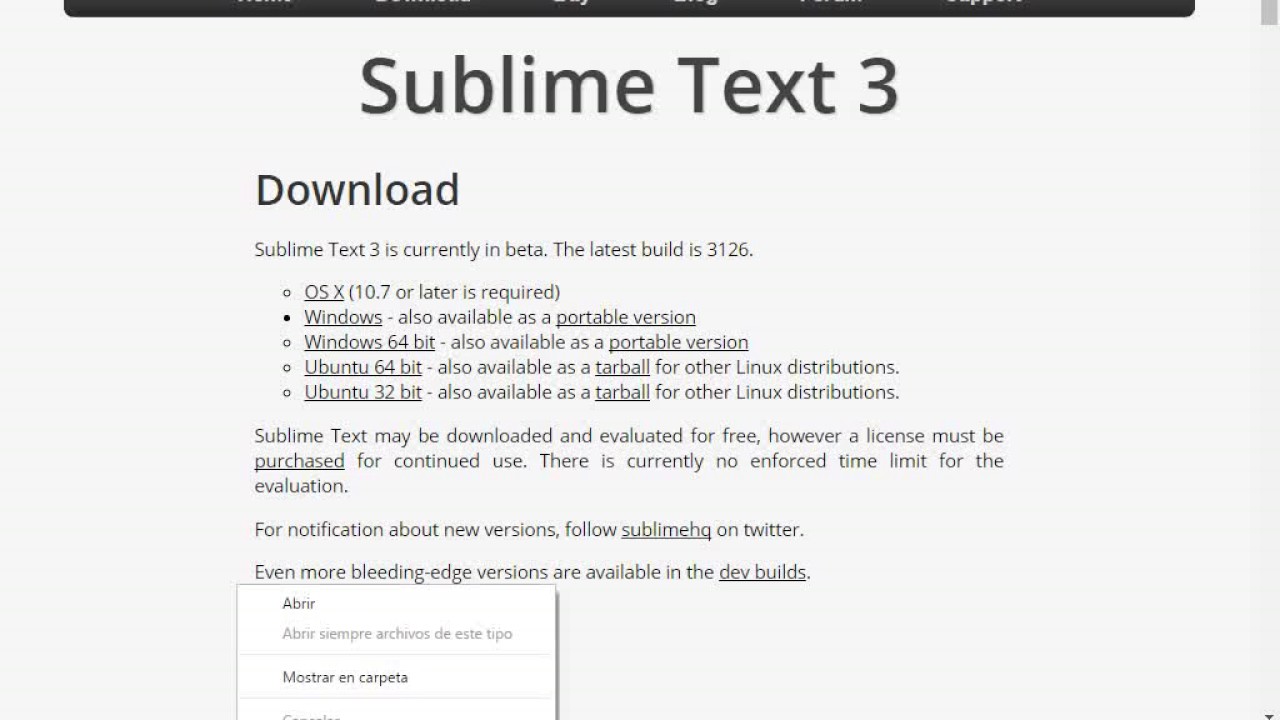
Task: Click 'Even more bleeding-edge versions' text
Action: [x=401, y=572]
